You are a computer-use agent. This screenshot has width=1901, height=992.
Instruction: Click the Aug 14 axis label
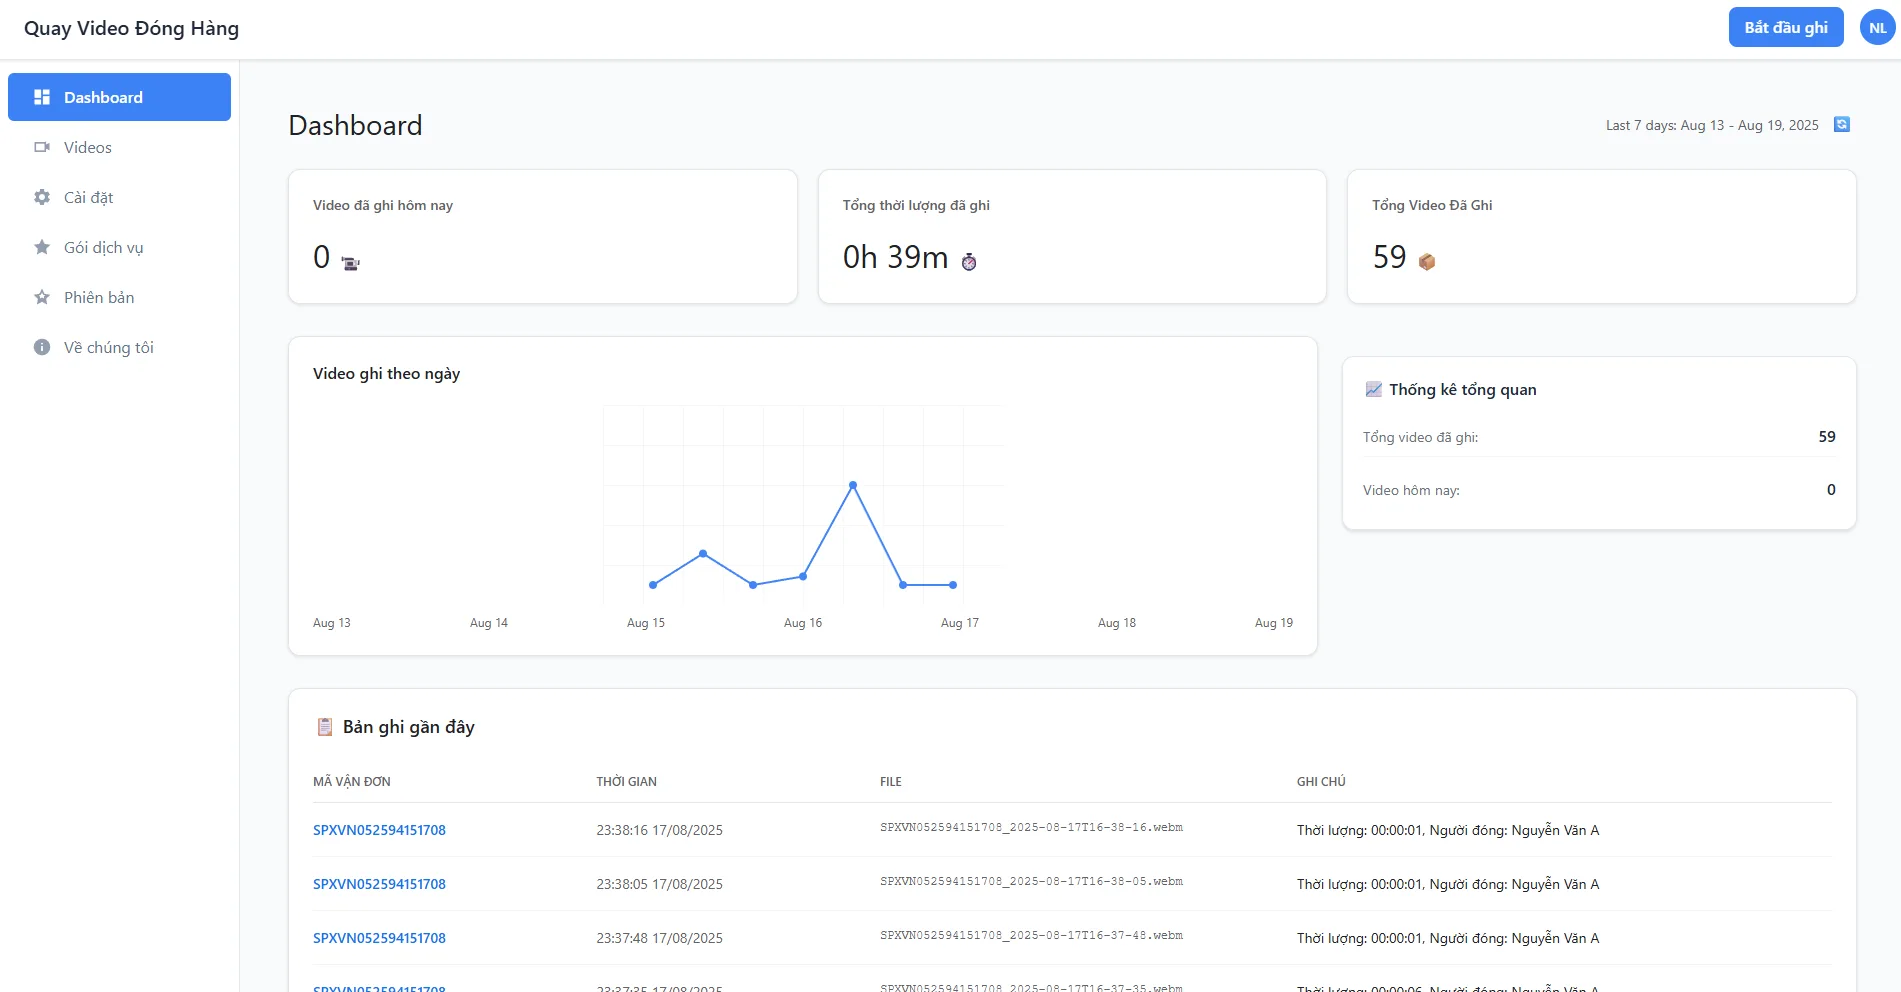[x=489, y=623]
